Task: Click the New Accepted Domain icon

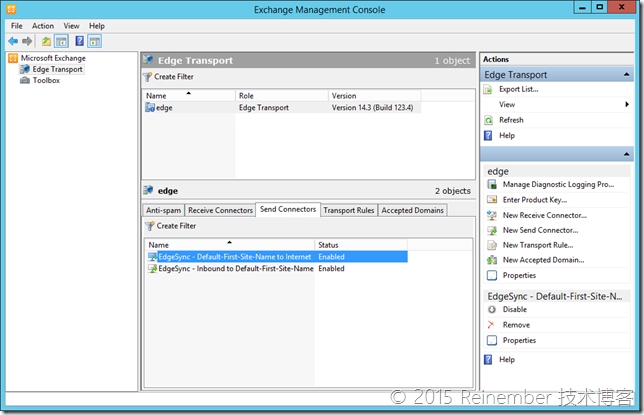Action: pos(492,260)
